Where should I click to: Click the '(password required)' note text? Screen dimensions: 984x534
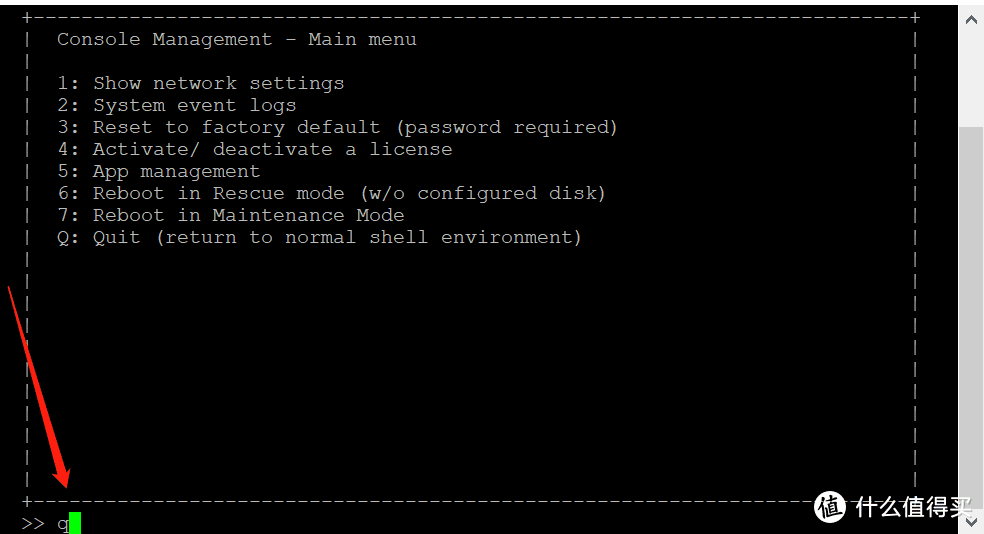coord(507,127)
